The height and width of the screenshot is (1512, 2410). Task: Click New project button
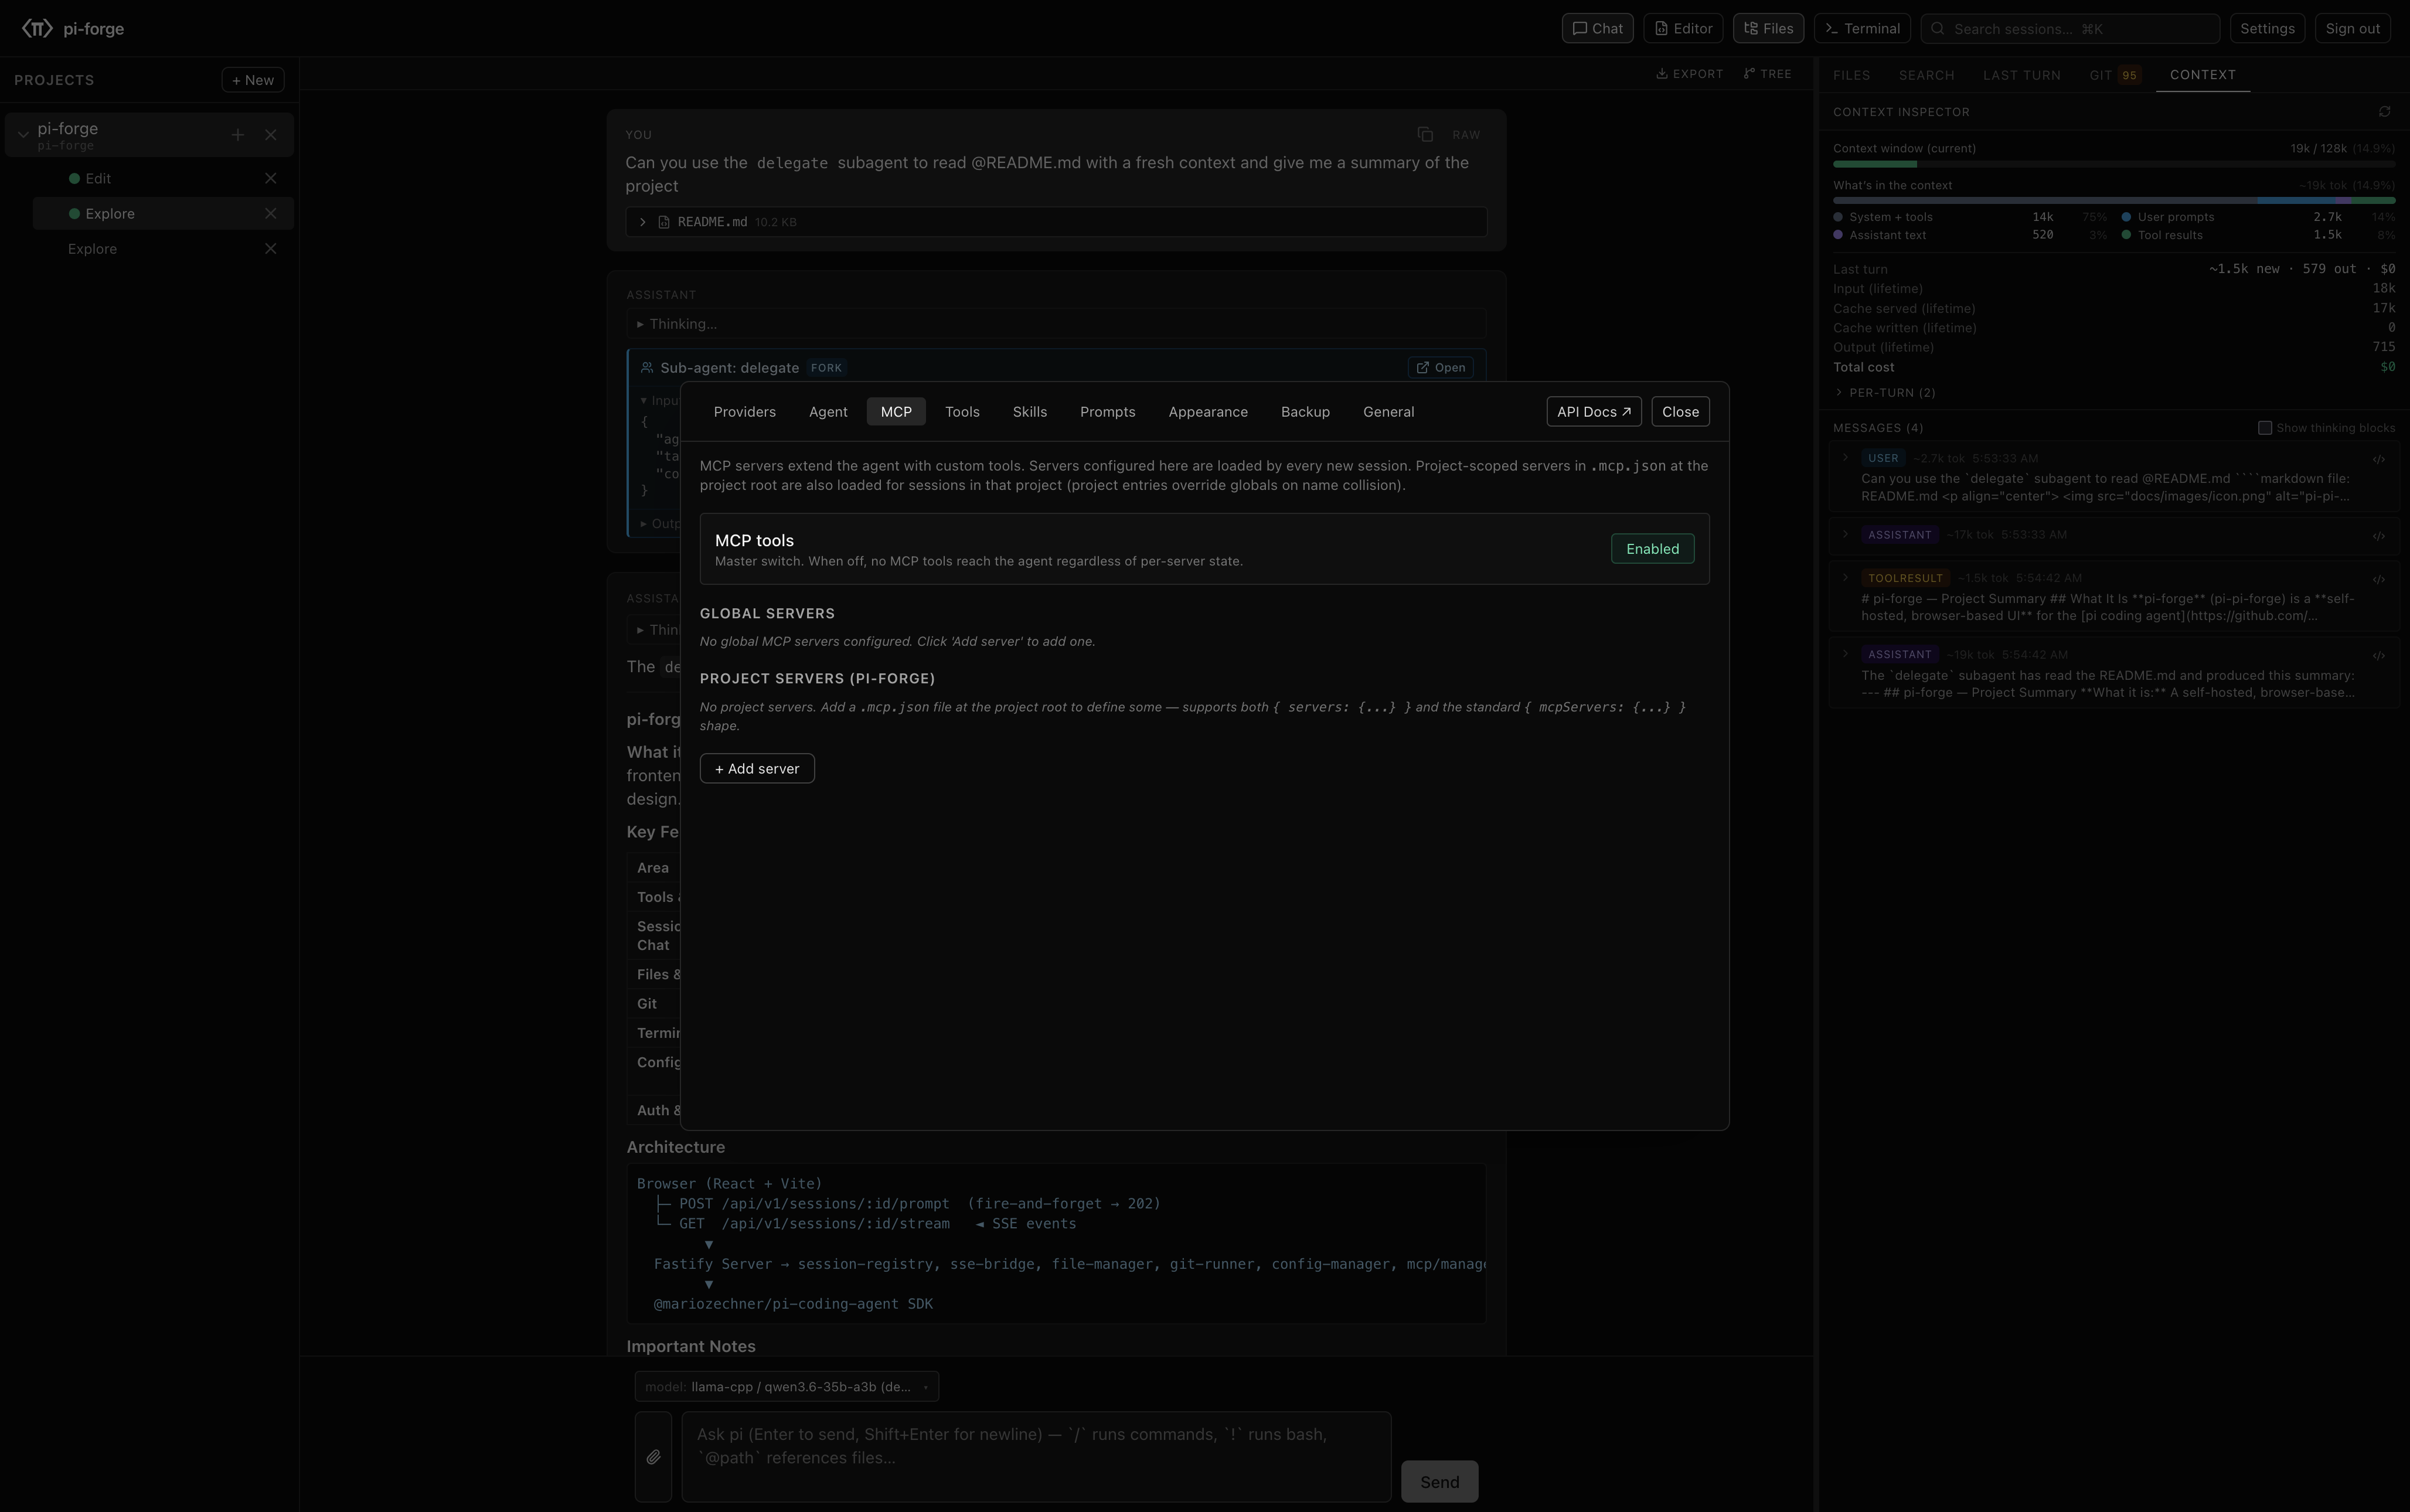(253, 80)
